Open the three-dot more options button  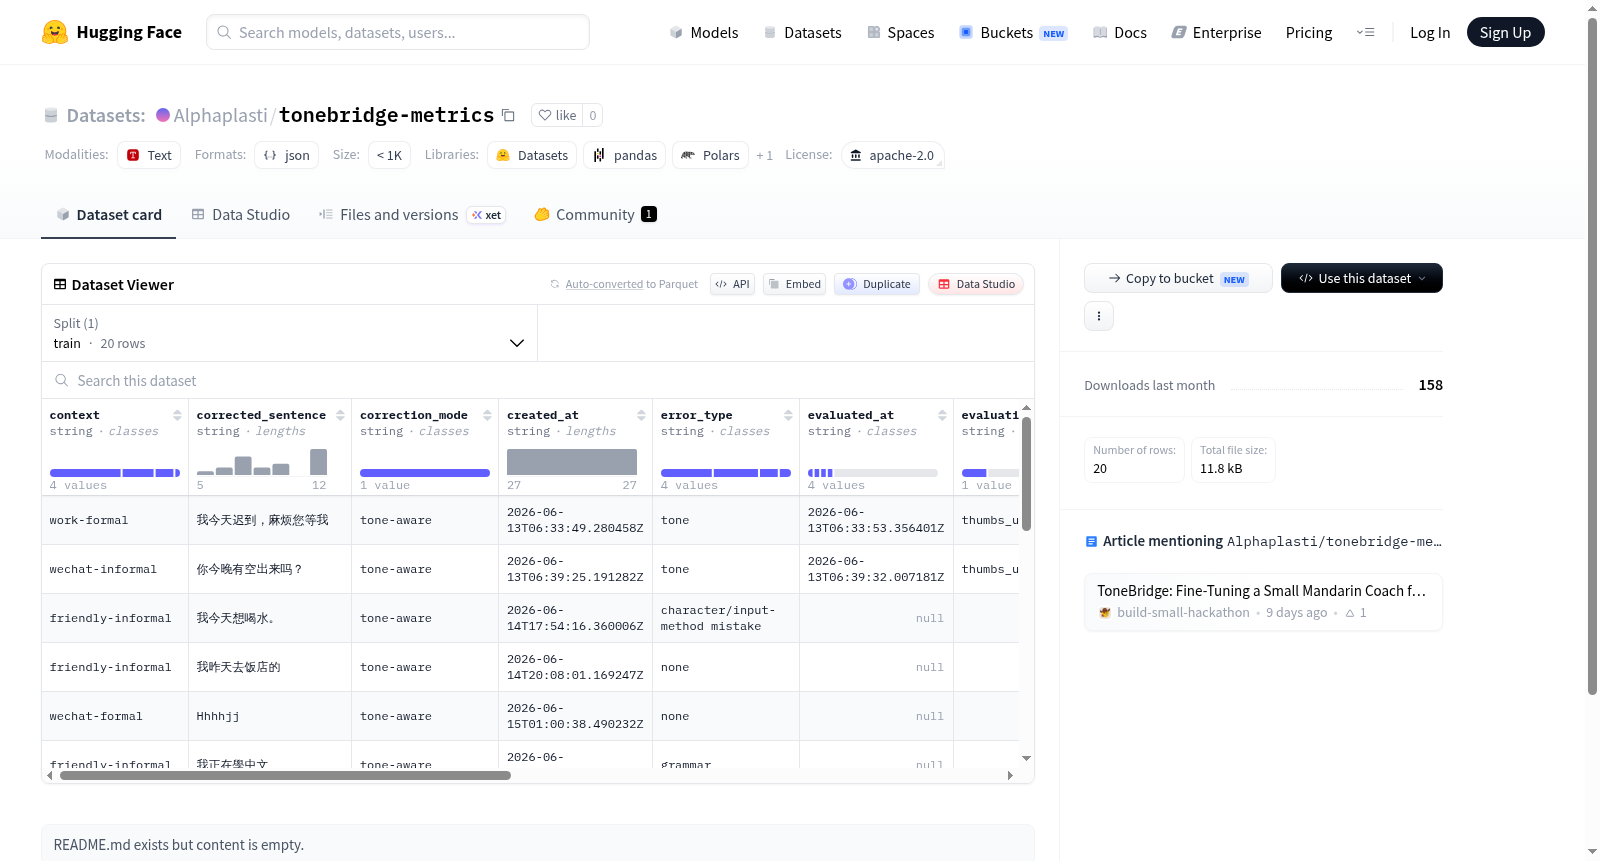(x=1099, y=316)
